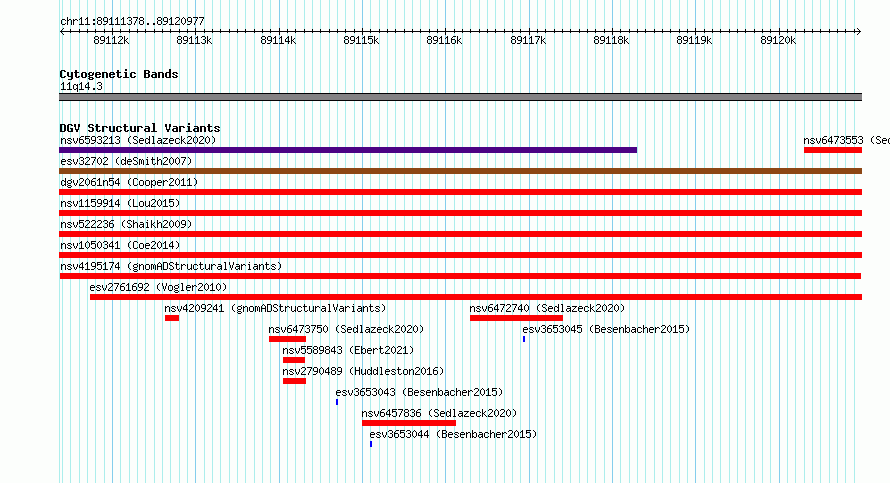This screenshot has height=483, width=890.
Task: Click the 89119k ruler label
Action: (694, 40)
